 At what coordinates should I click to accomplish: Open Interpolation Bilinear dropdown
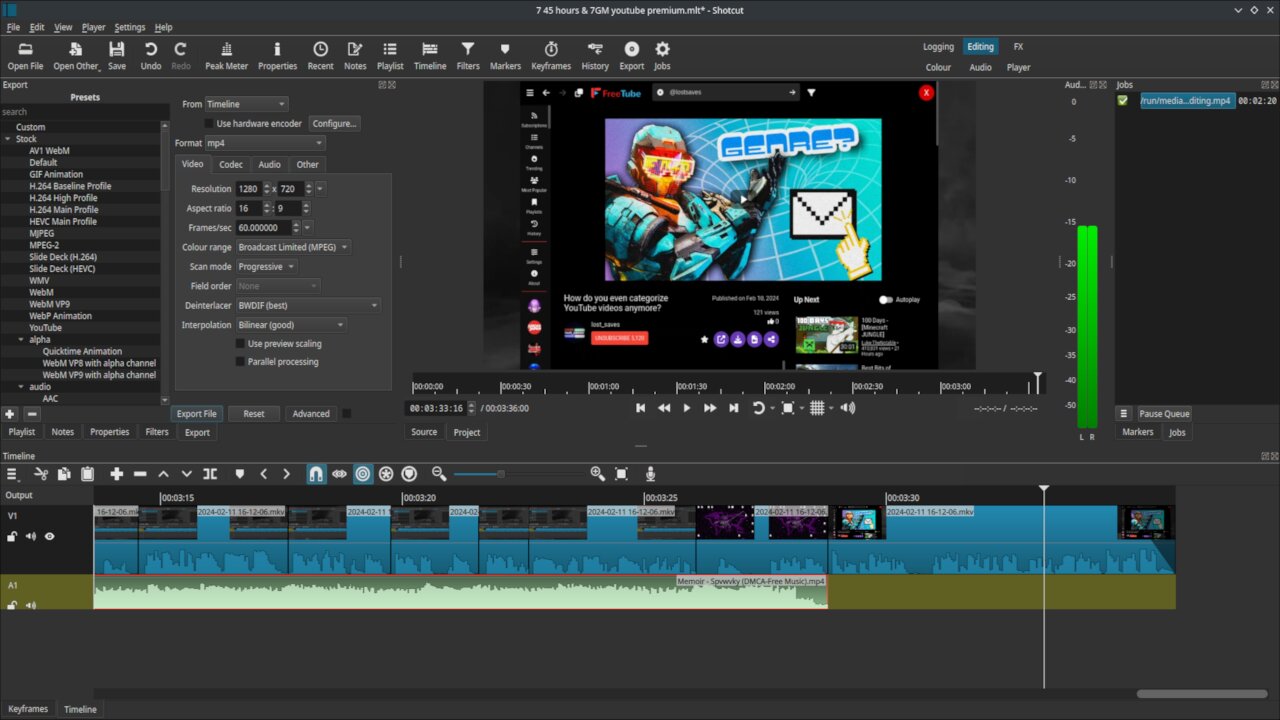pos(291,325)
